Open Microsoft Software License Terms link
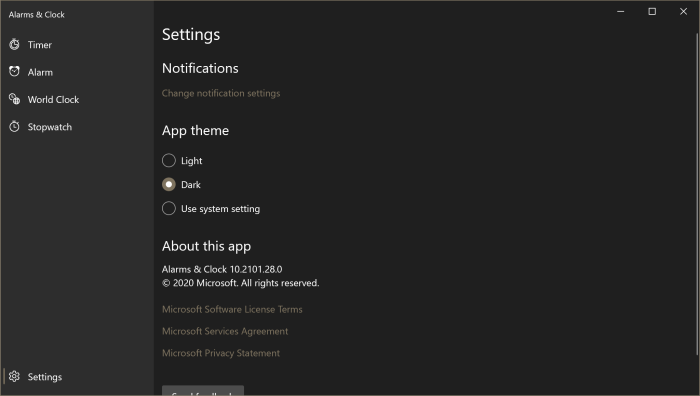700x396 pixels. (x=232, y=309)
